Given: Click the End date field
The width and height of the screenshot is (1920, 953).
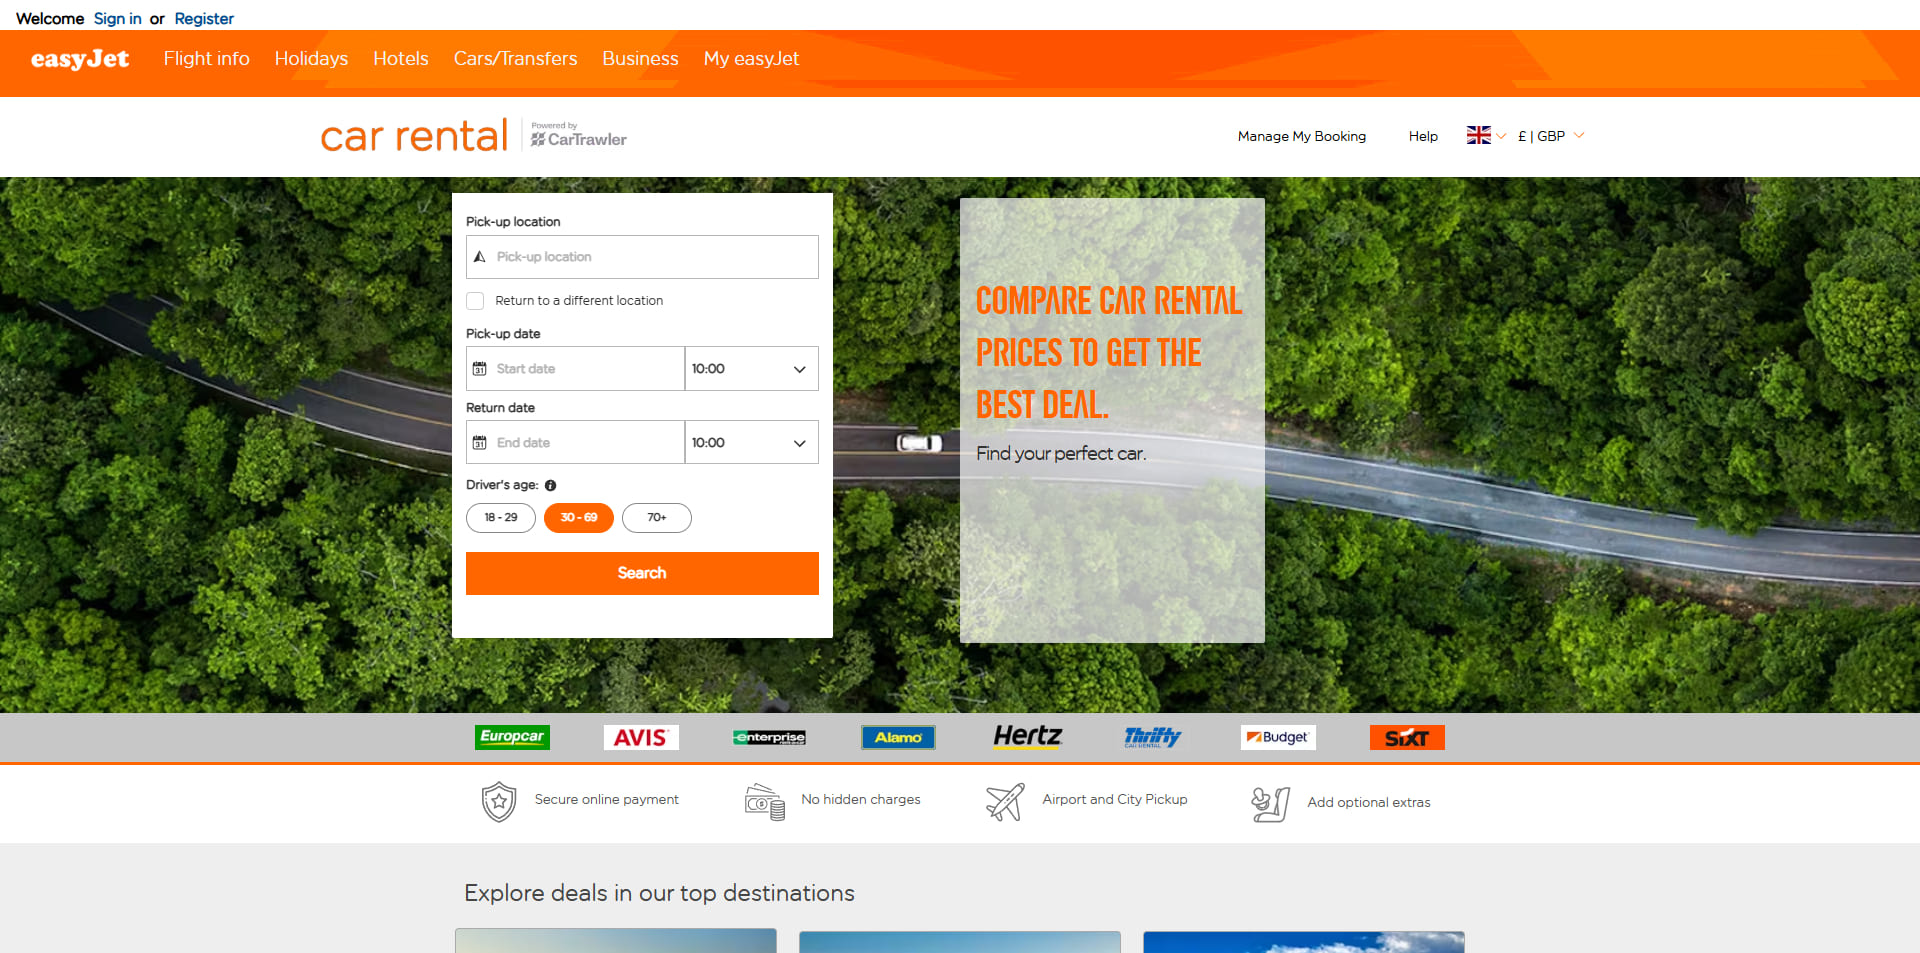Looking at the screenshot, I should [x=575, y=443].
